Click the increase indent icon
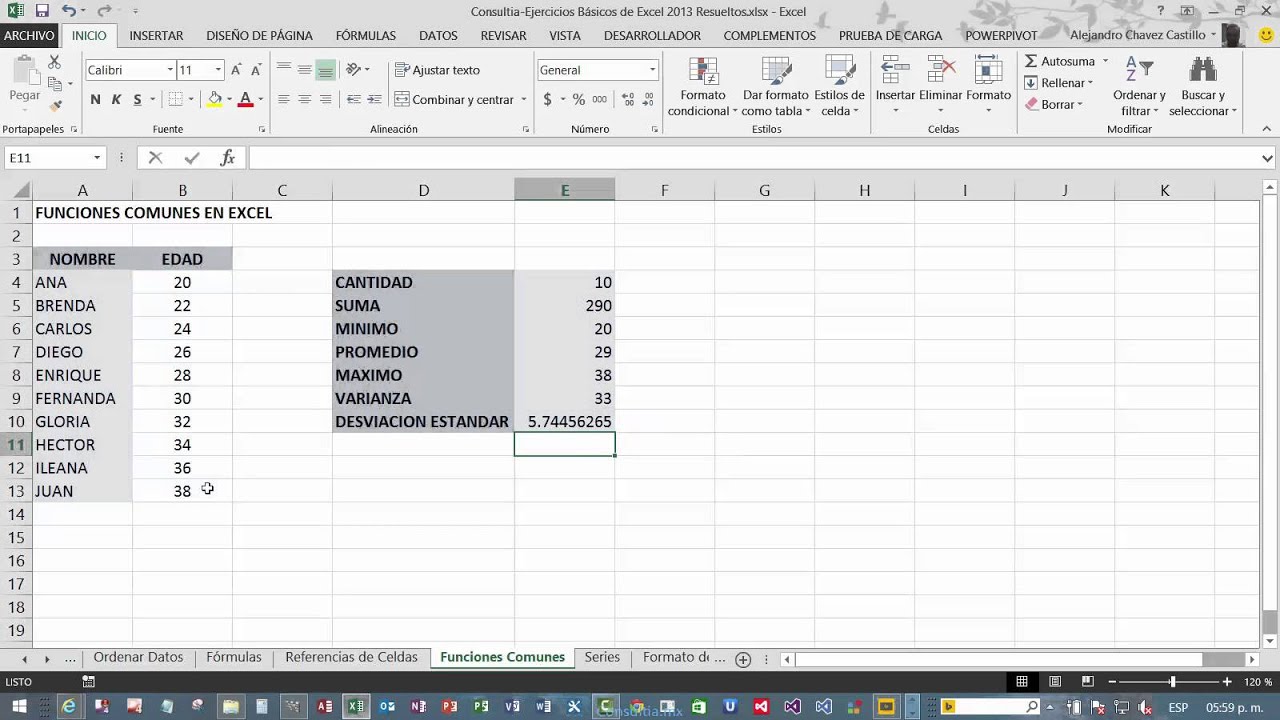This screenshot has height=720, width=1280. [x=375, y=99]
